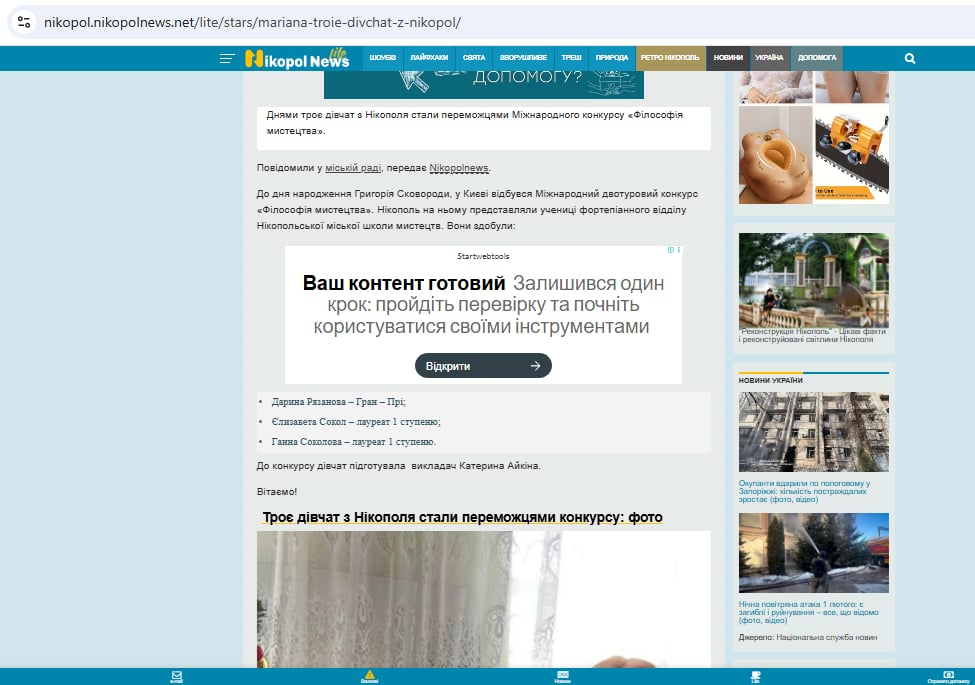Click the news icon in bottom bar center
Screen dimensions: 975x685
(563, 675)
